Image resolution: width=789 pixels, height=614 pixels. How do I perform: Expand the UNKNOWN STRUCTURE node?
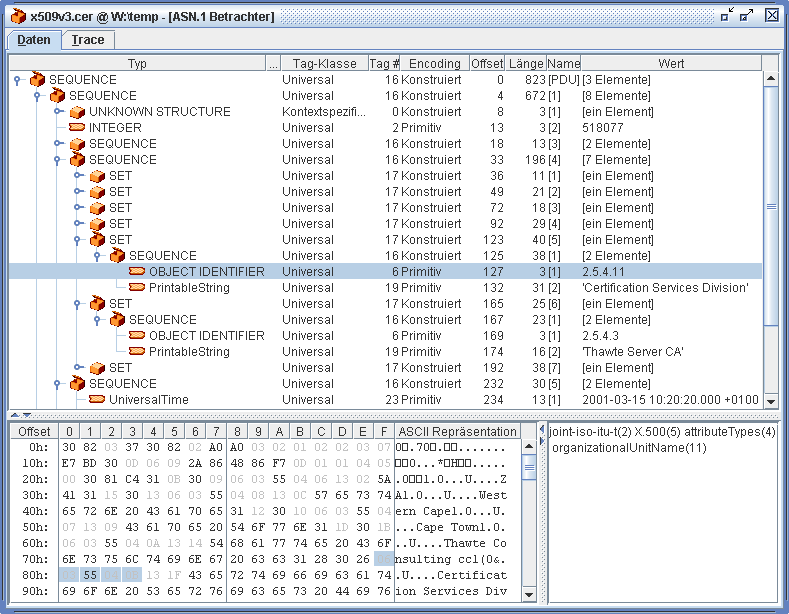(57, 112)
